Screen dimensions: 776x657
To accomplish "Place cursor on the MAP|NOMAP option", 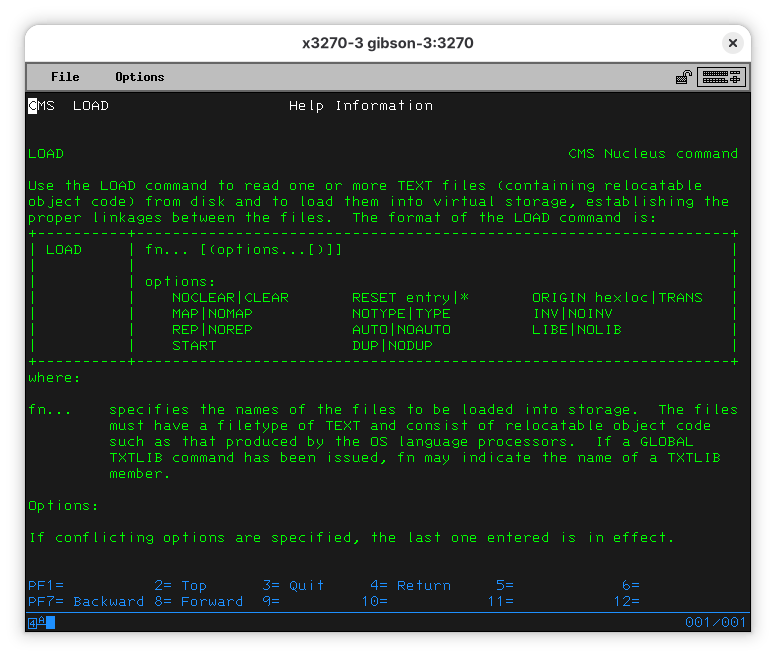I will tap(212, 314).
